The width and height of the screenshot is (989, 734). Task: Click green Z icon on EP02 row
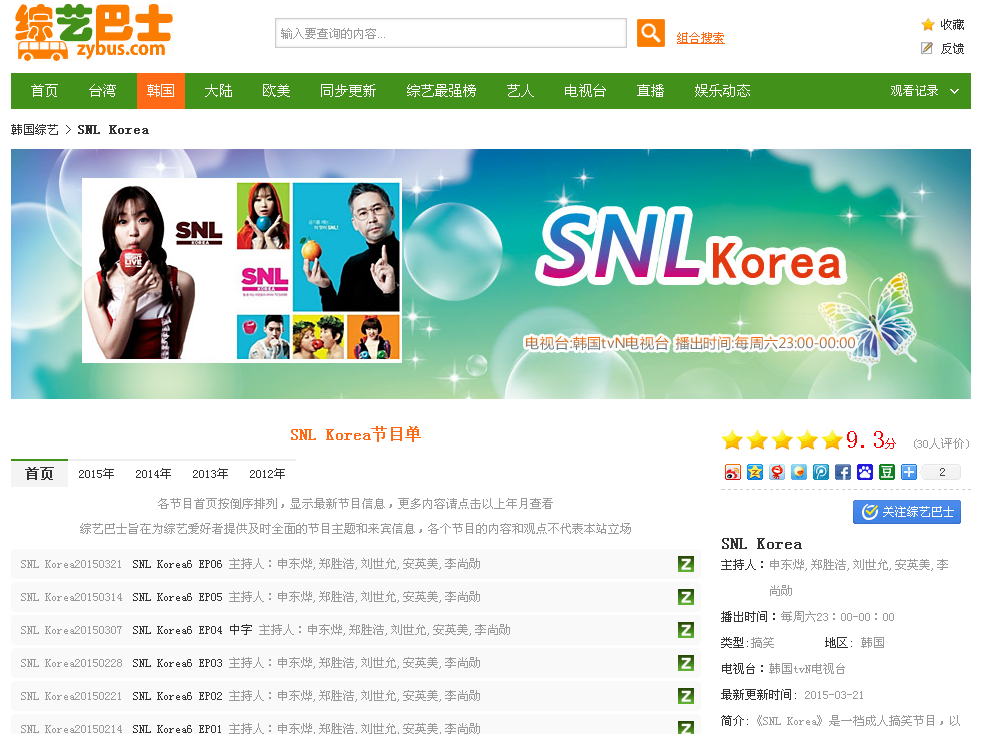tap(686, 696)
